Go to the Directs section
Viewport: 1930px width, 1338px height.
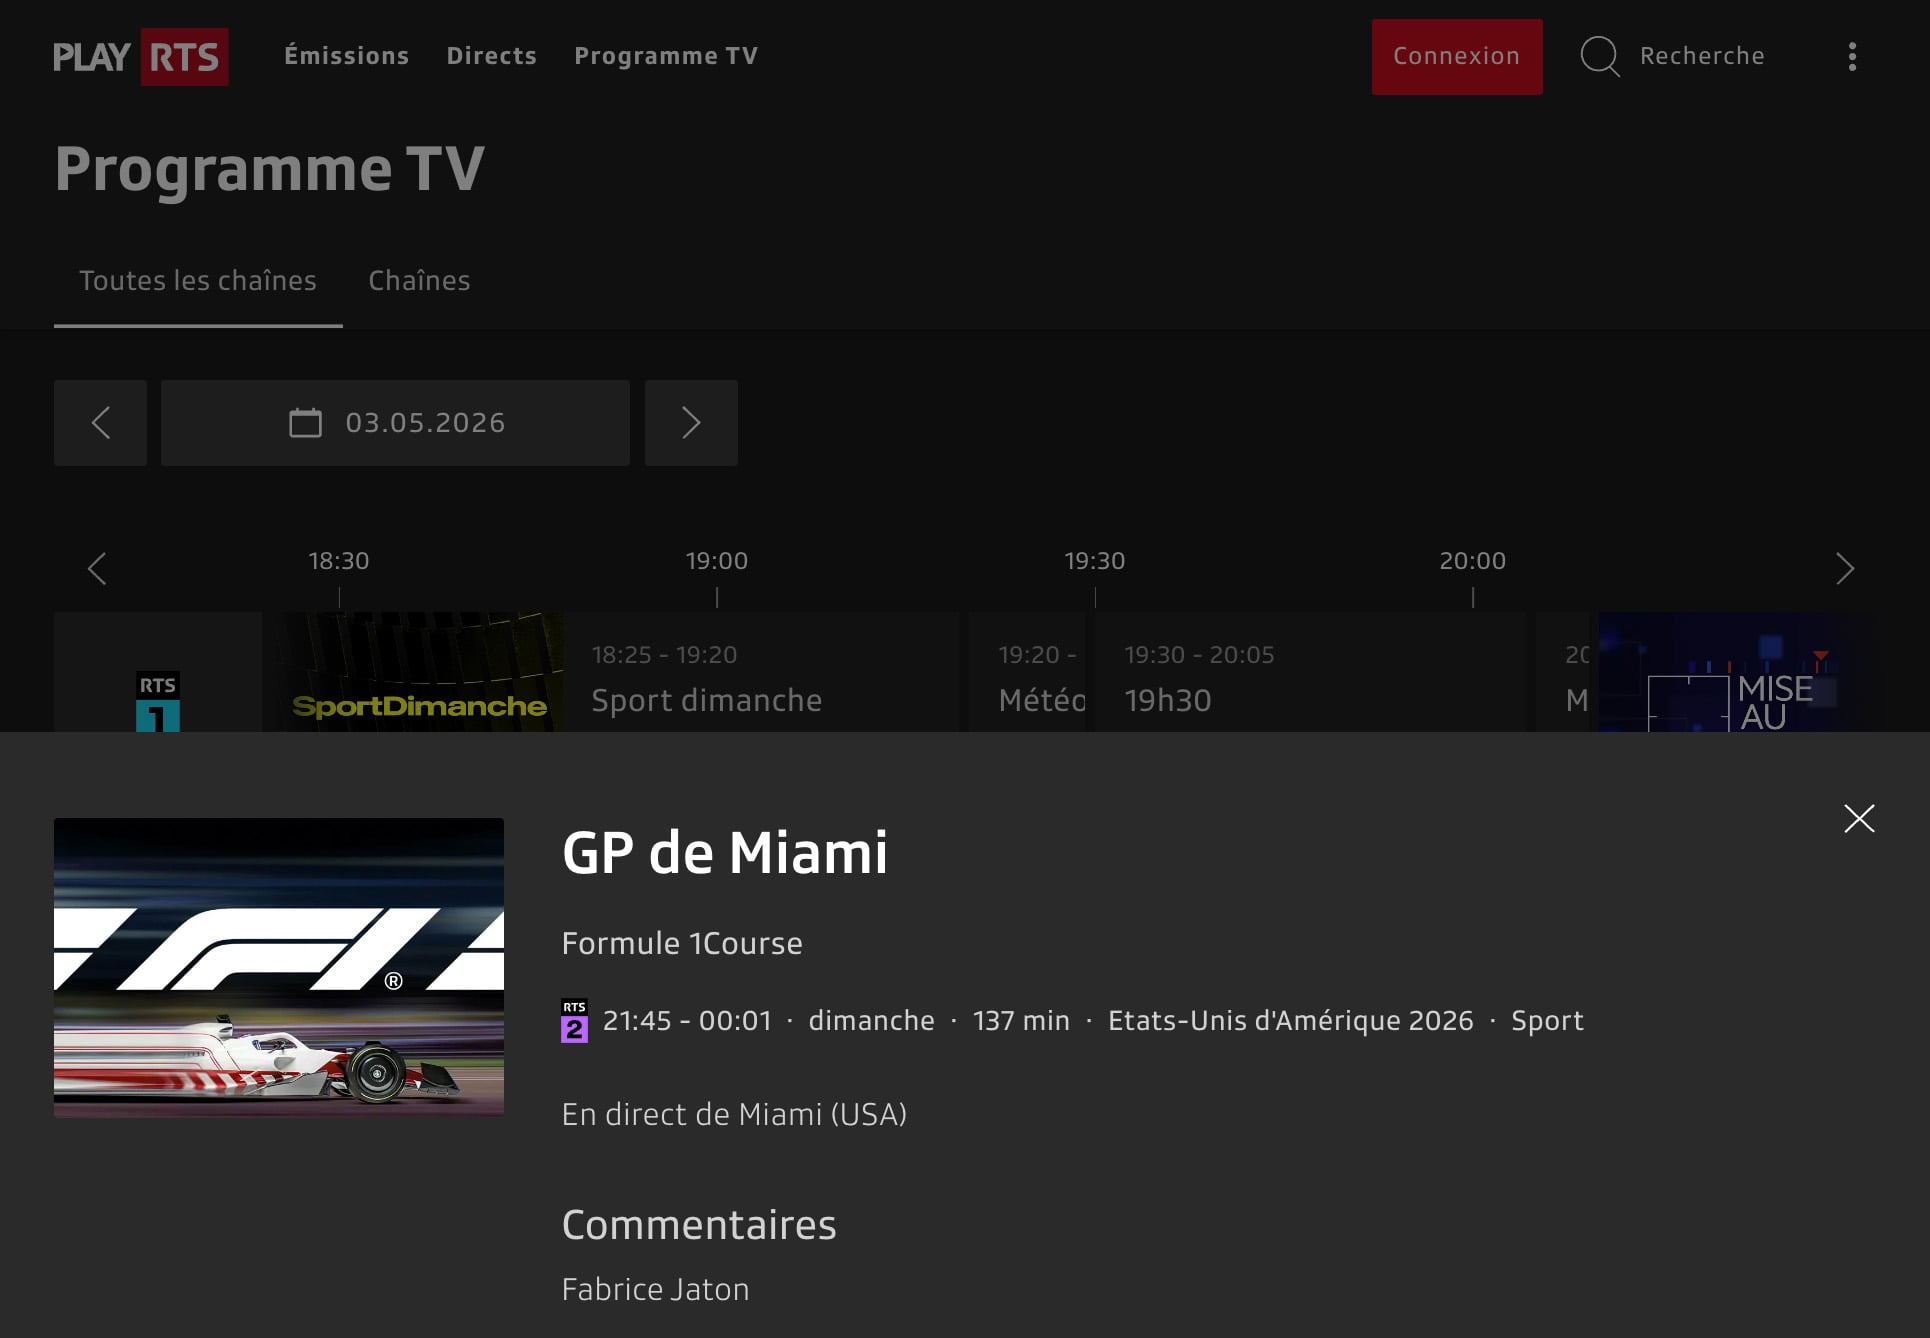(x=491, y=56)
